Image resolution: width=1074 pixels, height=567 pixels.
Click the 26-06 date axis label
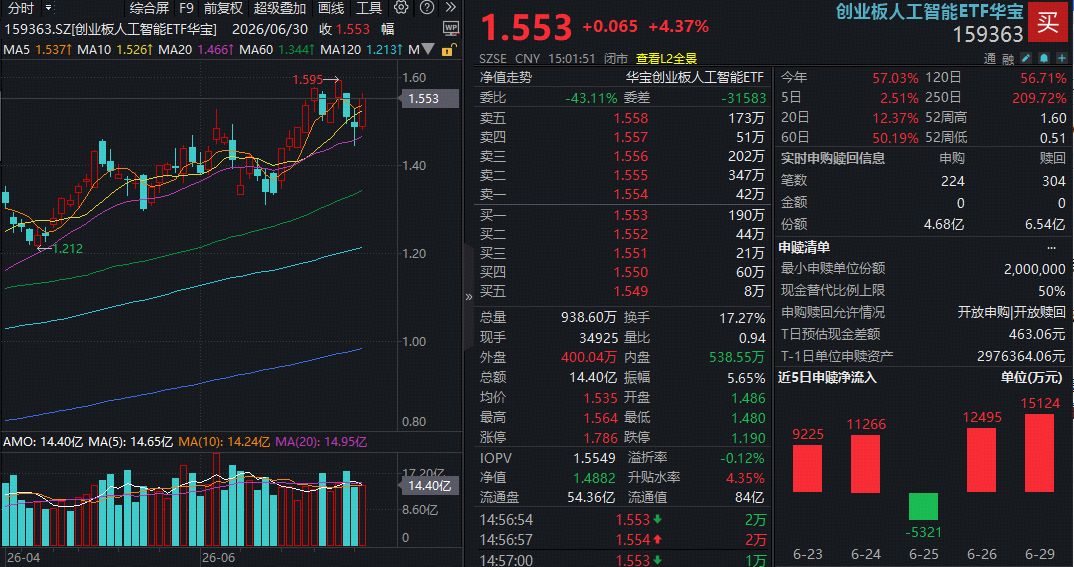pyautogui.click(x=218, y=558)
